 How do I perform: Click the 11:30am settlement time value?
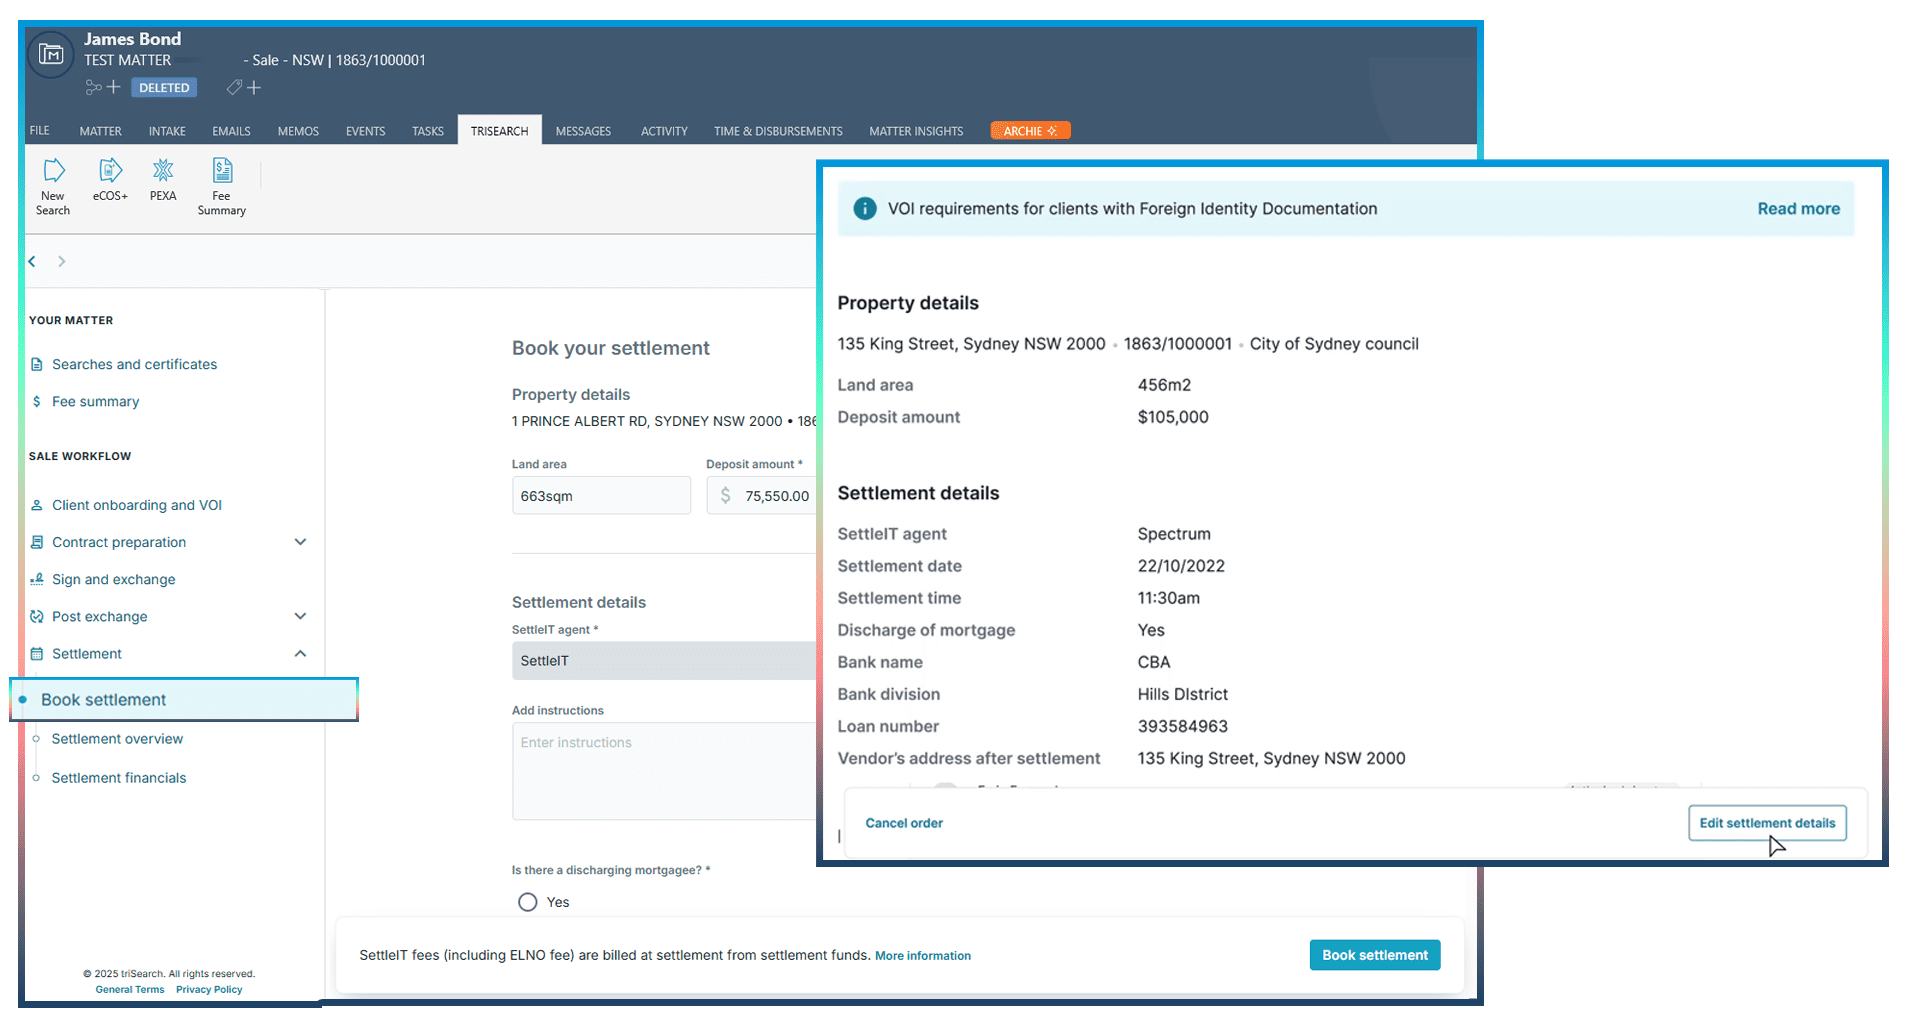point(1168,598)
